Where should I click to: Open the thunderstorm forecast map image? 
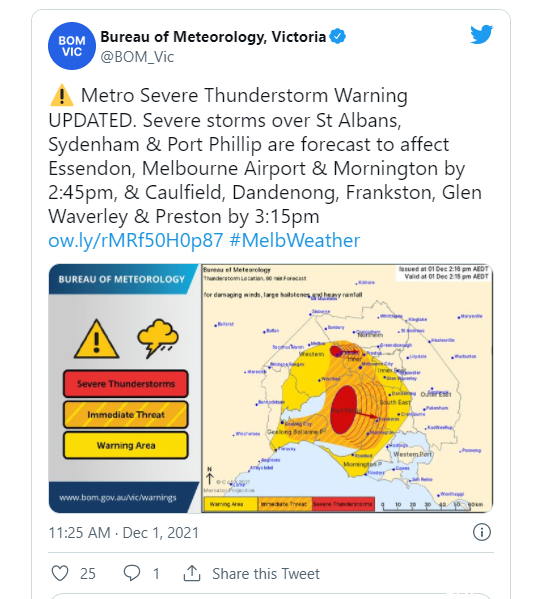point(347,388)
